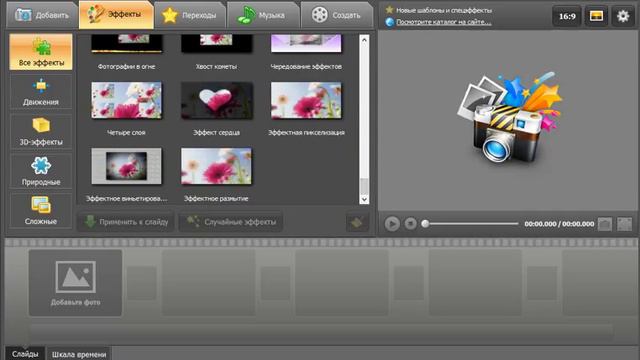The height and width of the screenshot is (360, 640).
Task: Play the slideshow preview
Action: pos(392,224)
